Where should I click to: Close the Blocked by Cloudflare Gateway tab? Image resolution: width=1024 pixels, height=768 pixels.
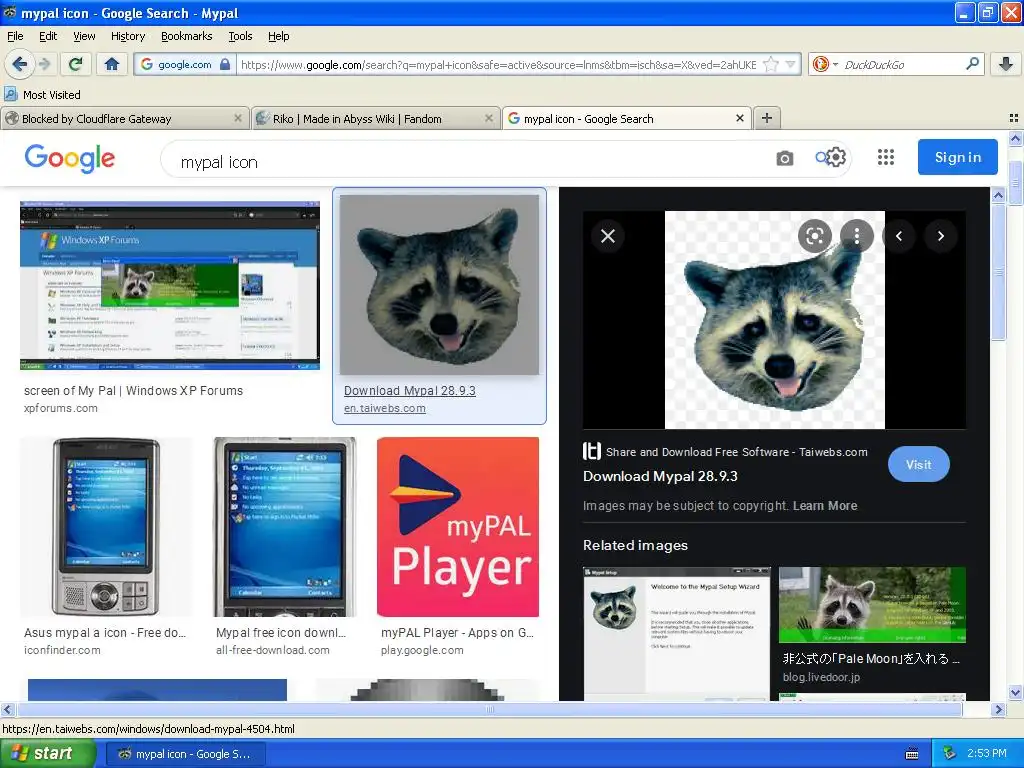point(238,118)
